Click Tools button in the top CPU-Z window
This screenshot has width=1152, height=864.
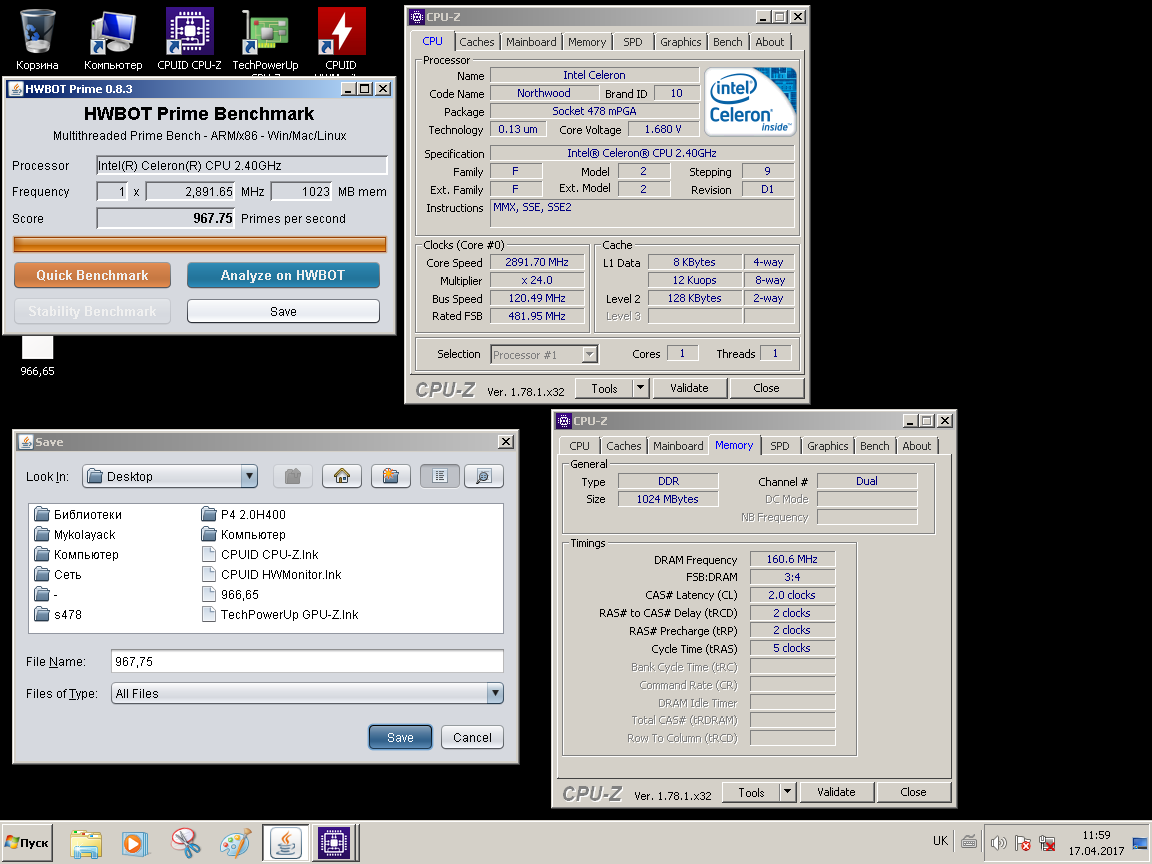pos(604,388)
